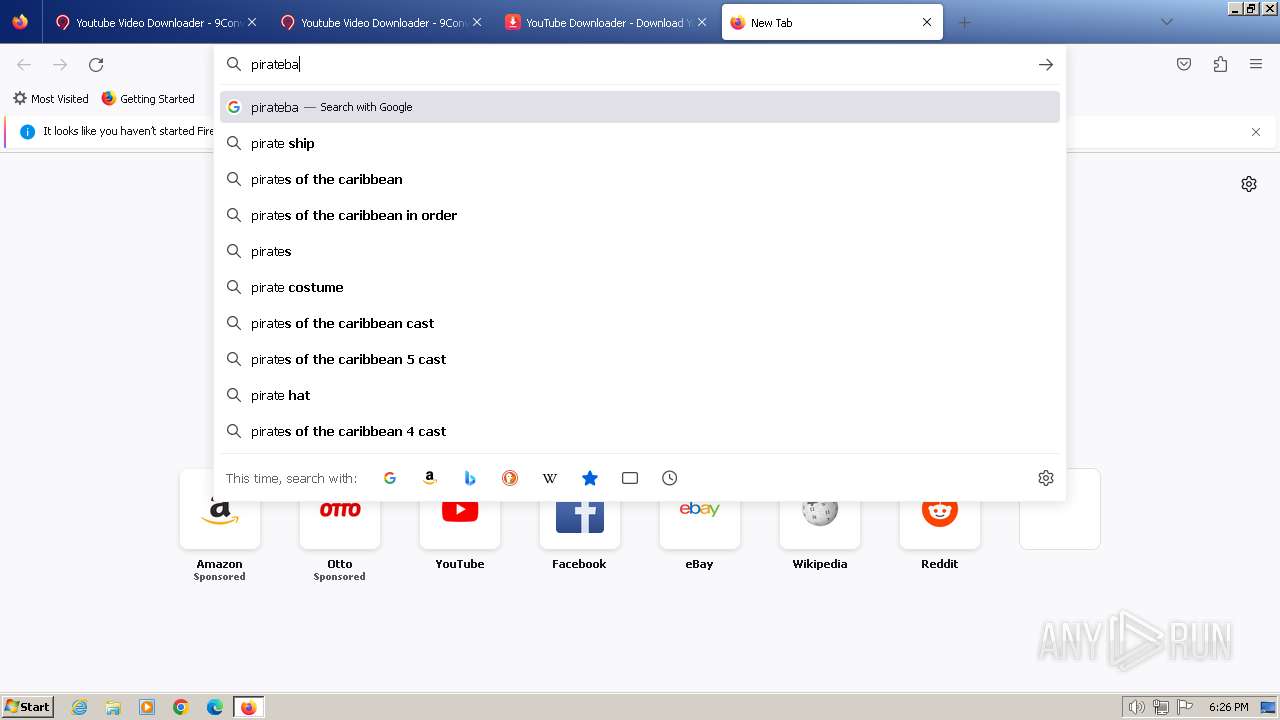List all tabs with chevron button

click(1167, 22)
